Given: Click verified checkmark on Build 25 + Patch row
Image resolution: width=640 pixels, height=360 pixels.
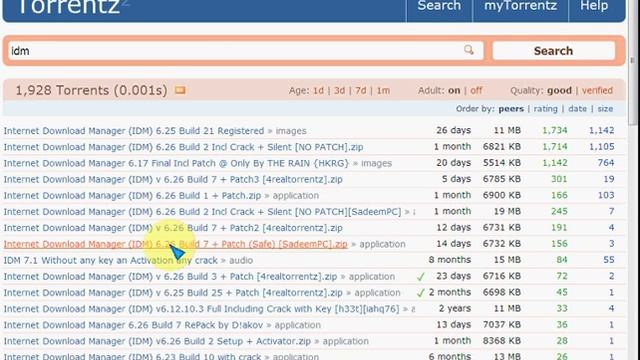Looking at the screenshot, I should [x=421, y=293].
